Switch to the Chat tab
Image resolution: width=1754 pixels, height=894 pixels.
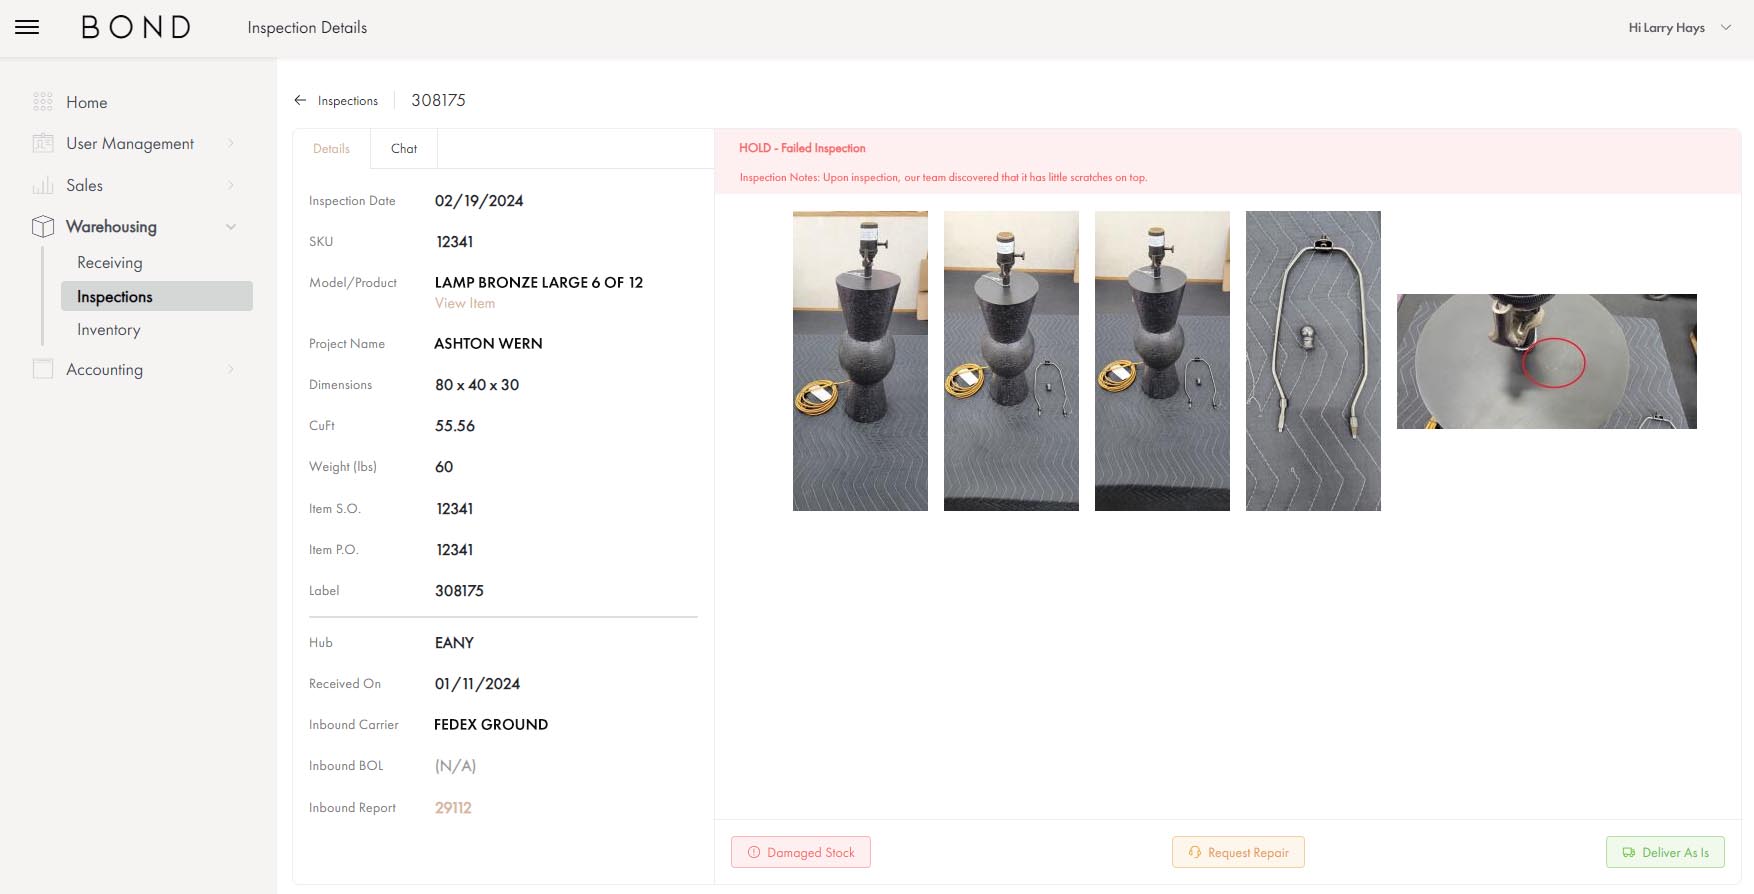(404, 149)
